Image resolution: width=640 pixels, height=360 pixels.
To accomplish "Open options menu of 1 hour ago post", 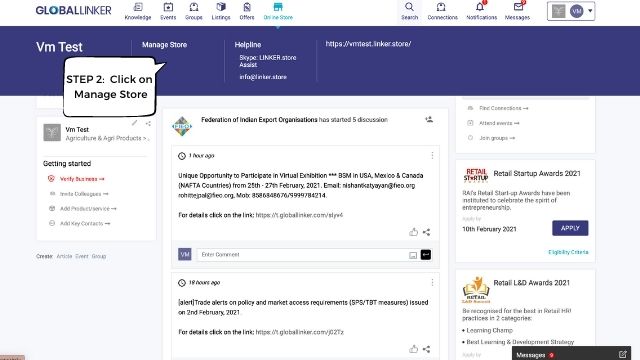I will 432,156.
